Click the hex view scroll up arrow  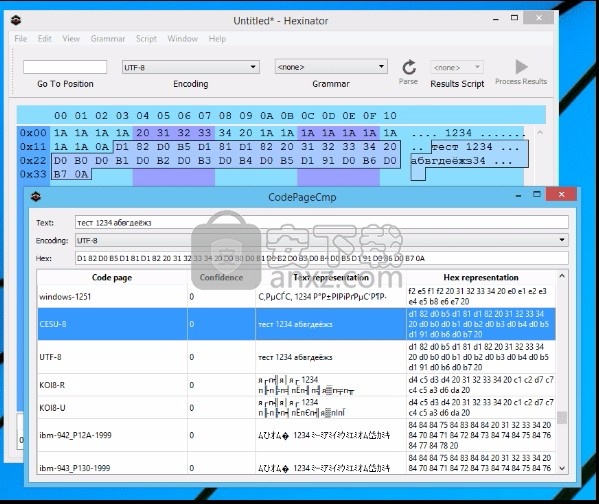point(540,133)
